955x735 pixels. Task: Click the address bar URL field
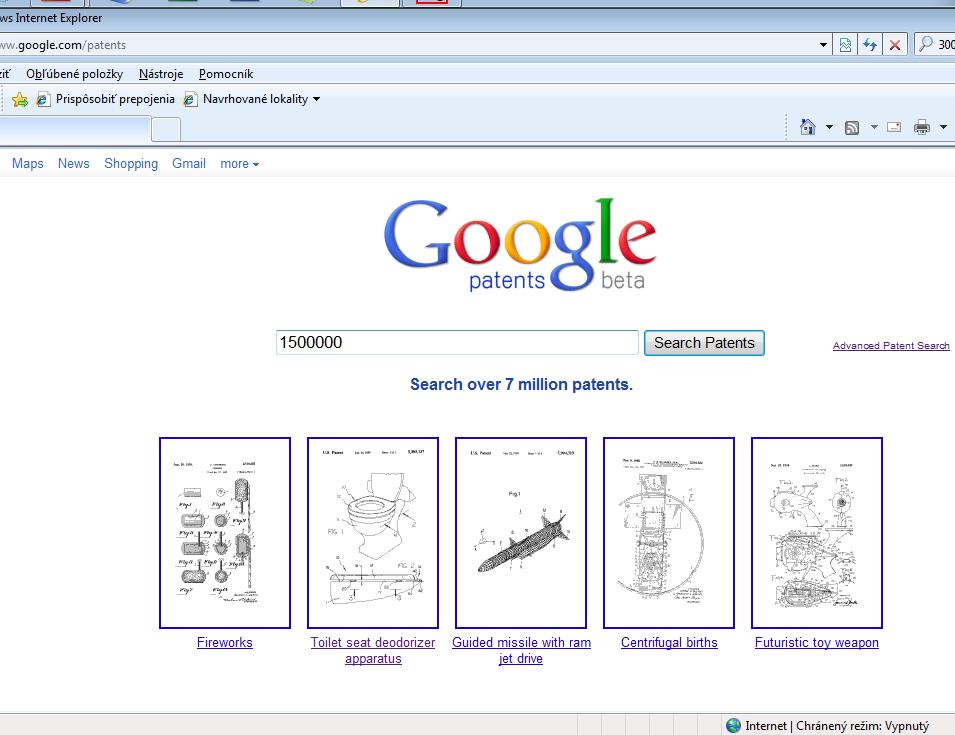pyautogui.click(x=408, y=45)
